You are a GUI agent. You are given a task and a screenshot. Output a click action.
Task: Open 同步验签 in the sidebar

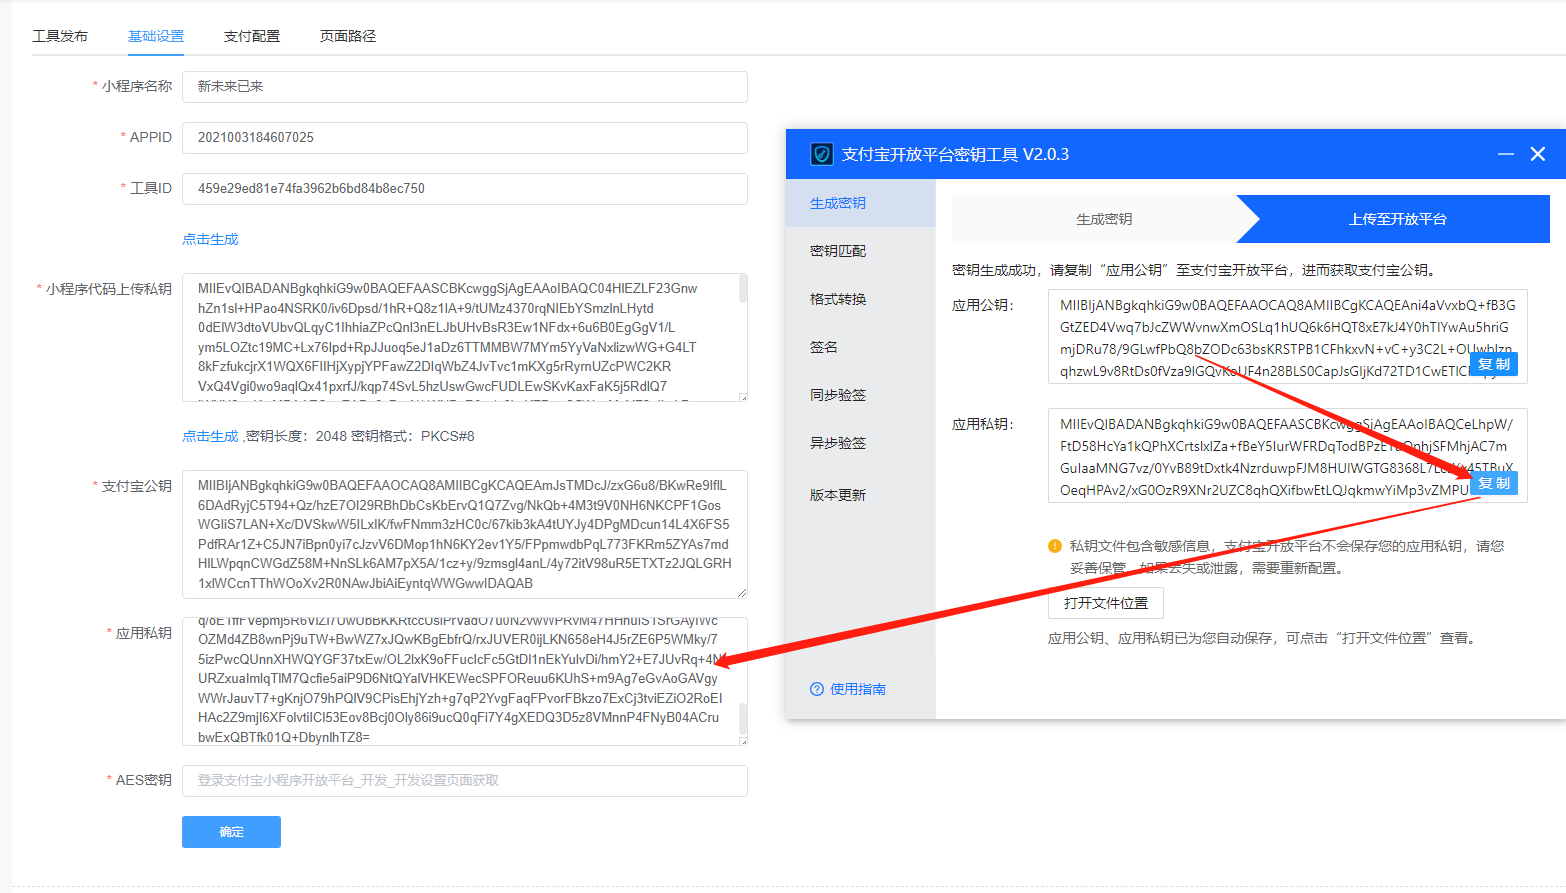point(861,395)
